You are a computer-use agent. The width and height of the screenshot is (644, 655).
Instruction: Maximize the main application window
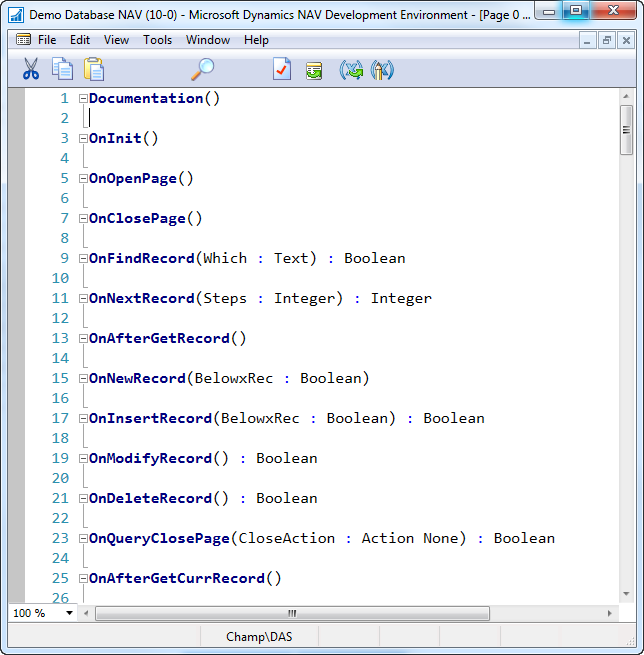pyautogui.click(x=576, y=10)
